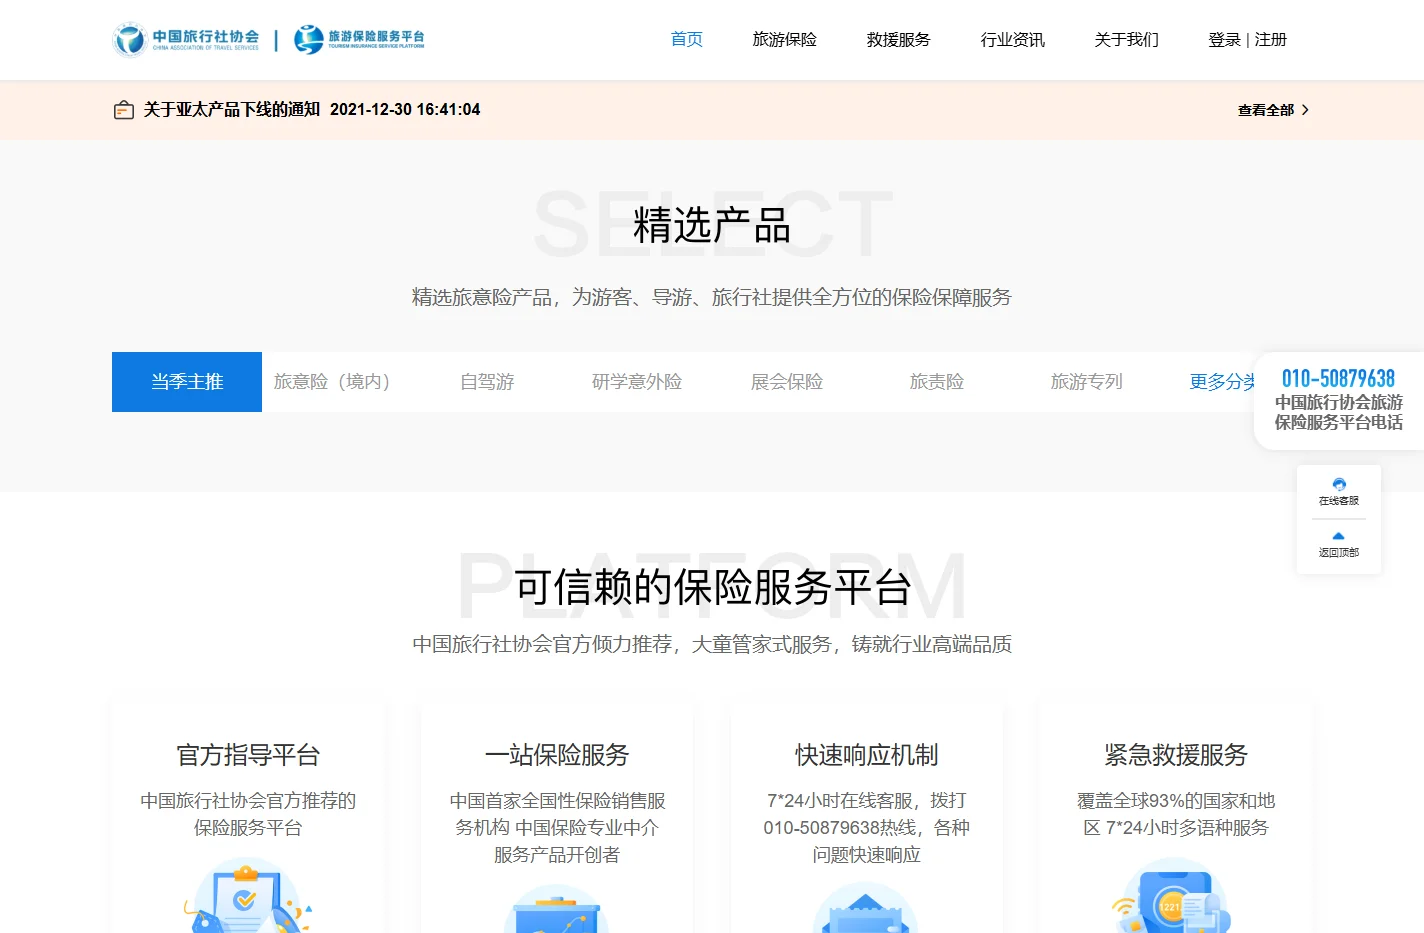Click the 覆盖全球93%的国家和地区 description text

click(1176, 814)
